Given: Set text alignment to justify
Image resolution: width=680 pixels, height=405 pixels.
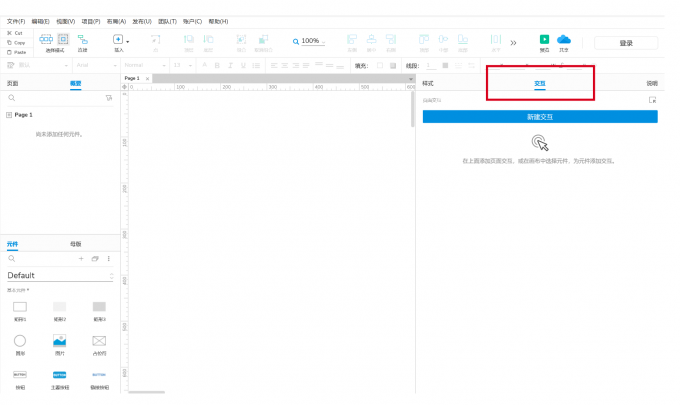Looking at the screenshot, I should tap(306, 65).
